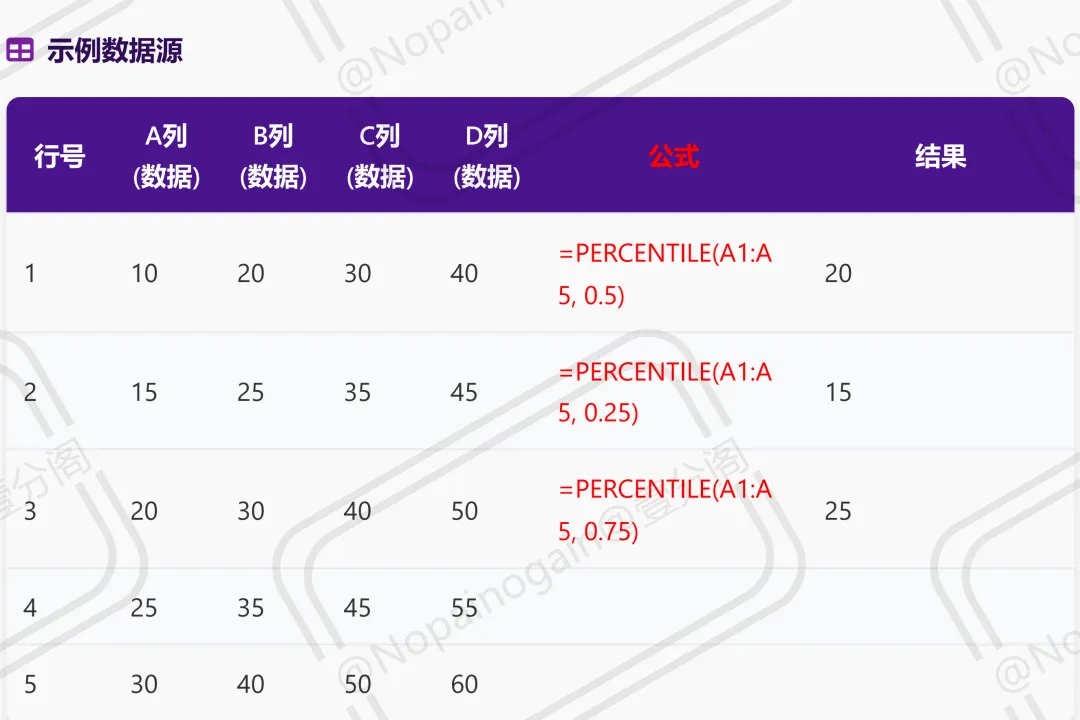Select result value 25 in 结果 column
The image size is (1080, 720).
coord(838,511)
